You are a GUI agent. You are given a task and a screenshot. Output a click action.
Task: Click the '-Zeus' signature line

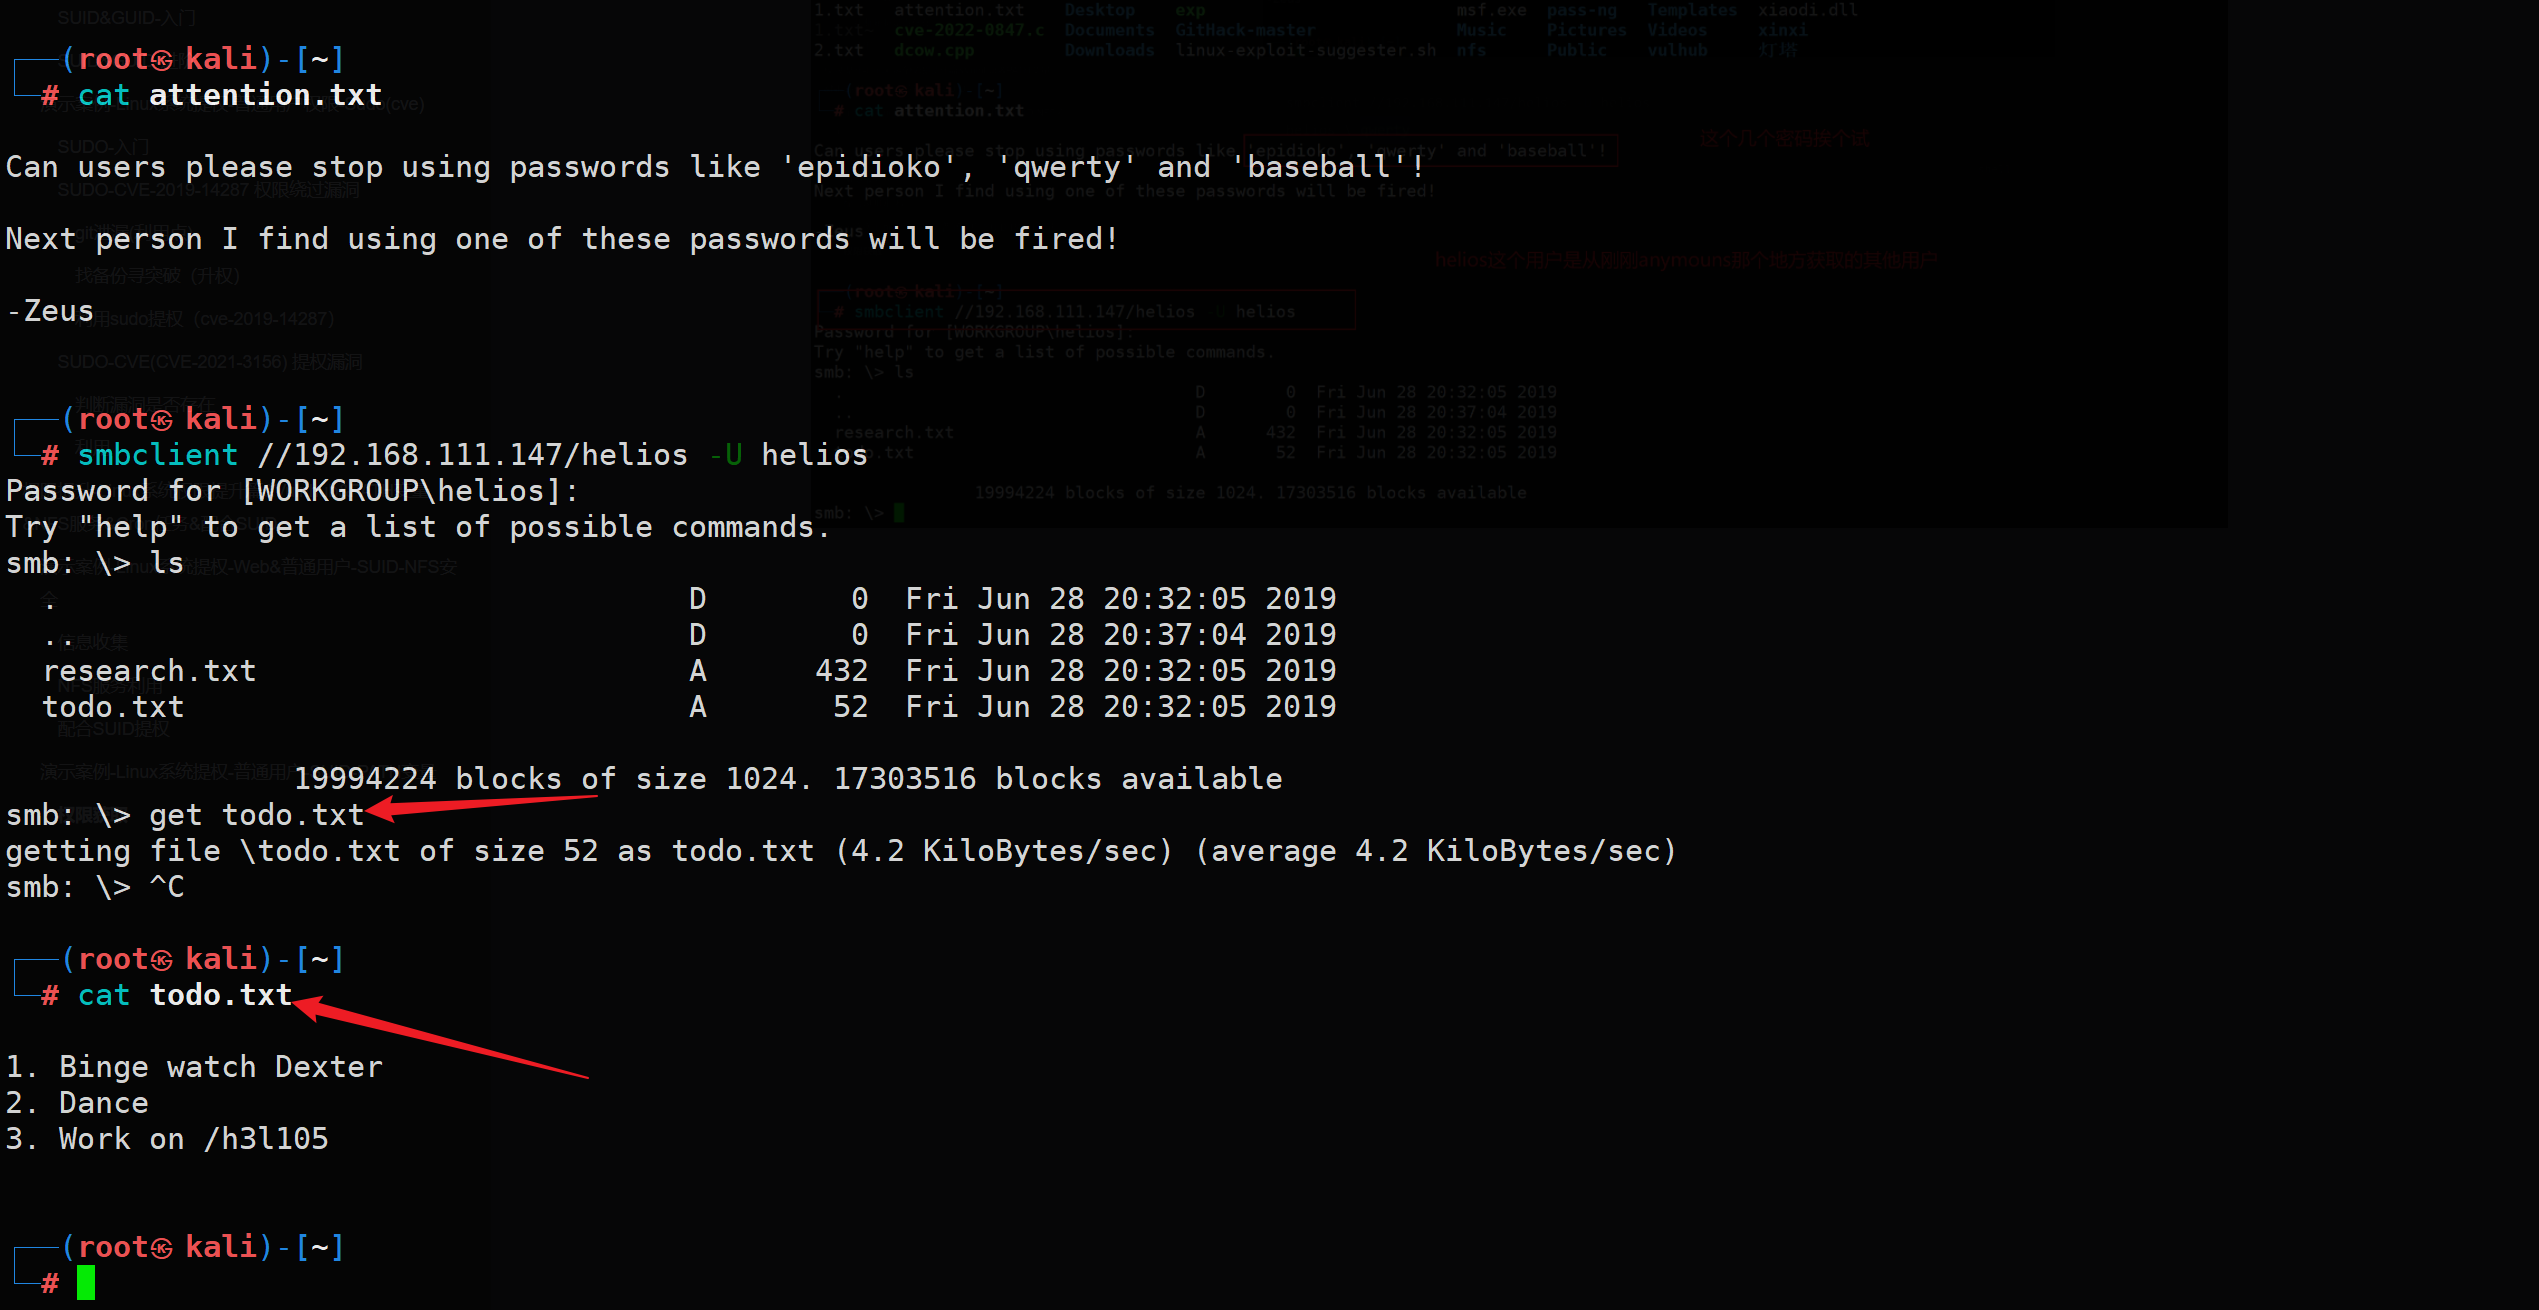50,312
